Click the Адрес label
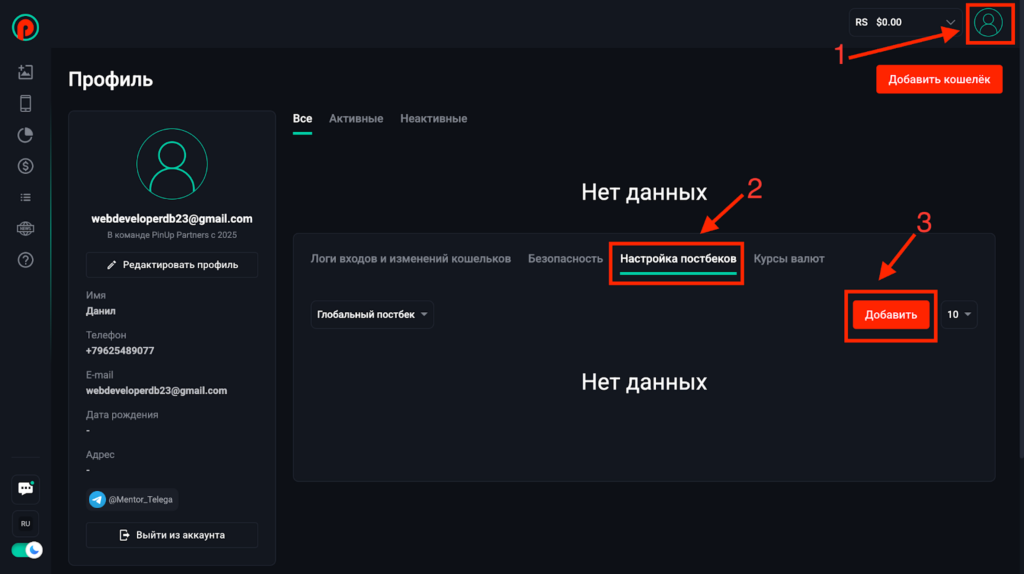Viewport: 1024px width, 574px height. pyautogui.click(x=100, y=454)
